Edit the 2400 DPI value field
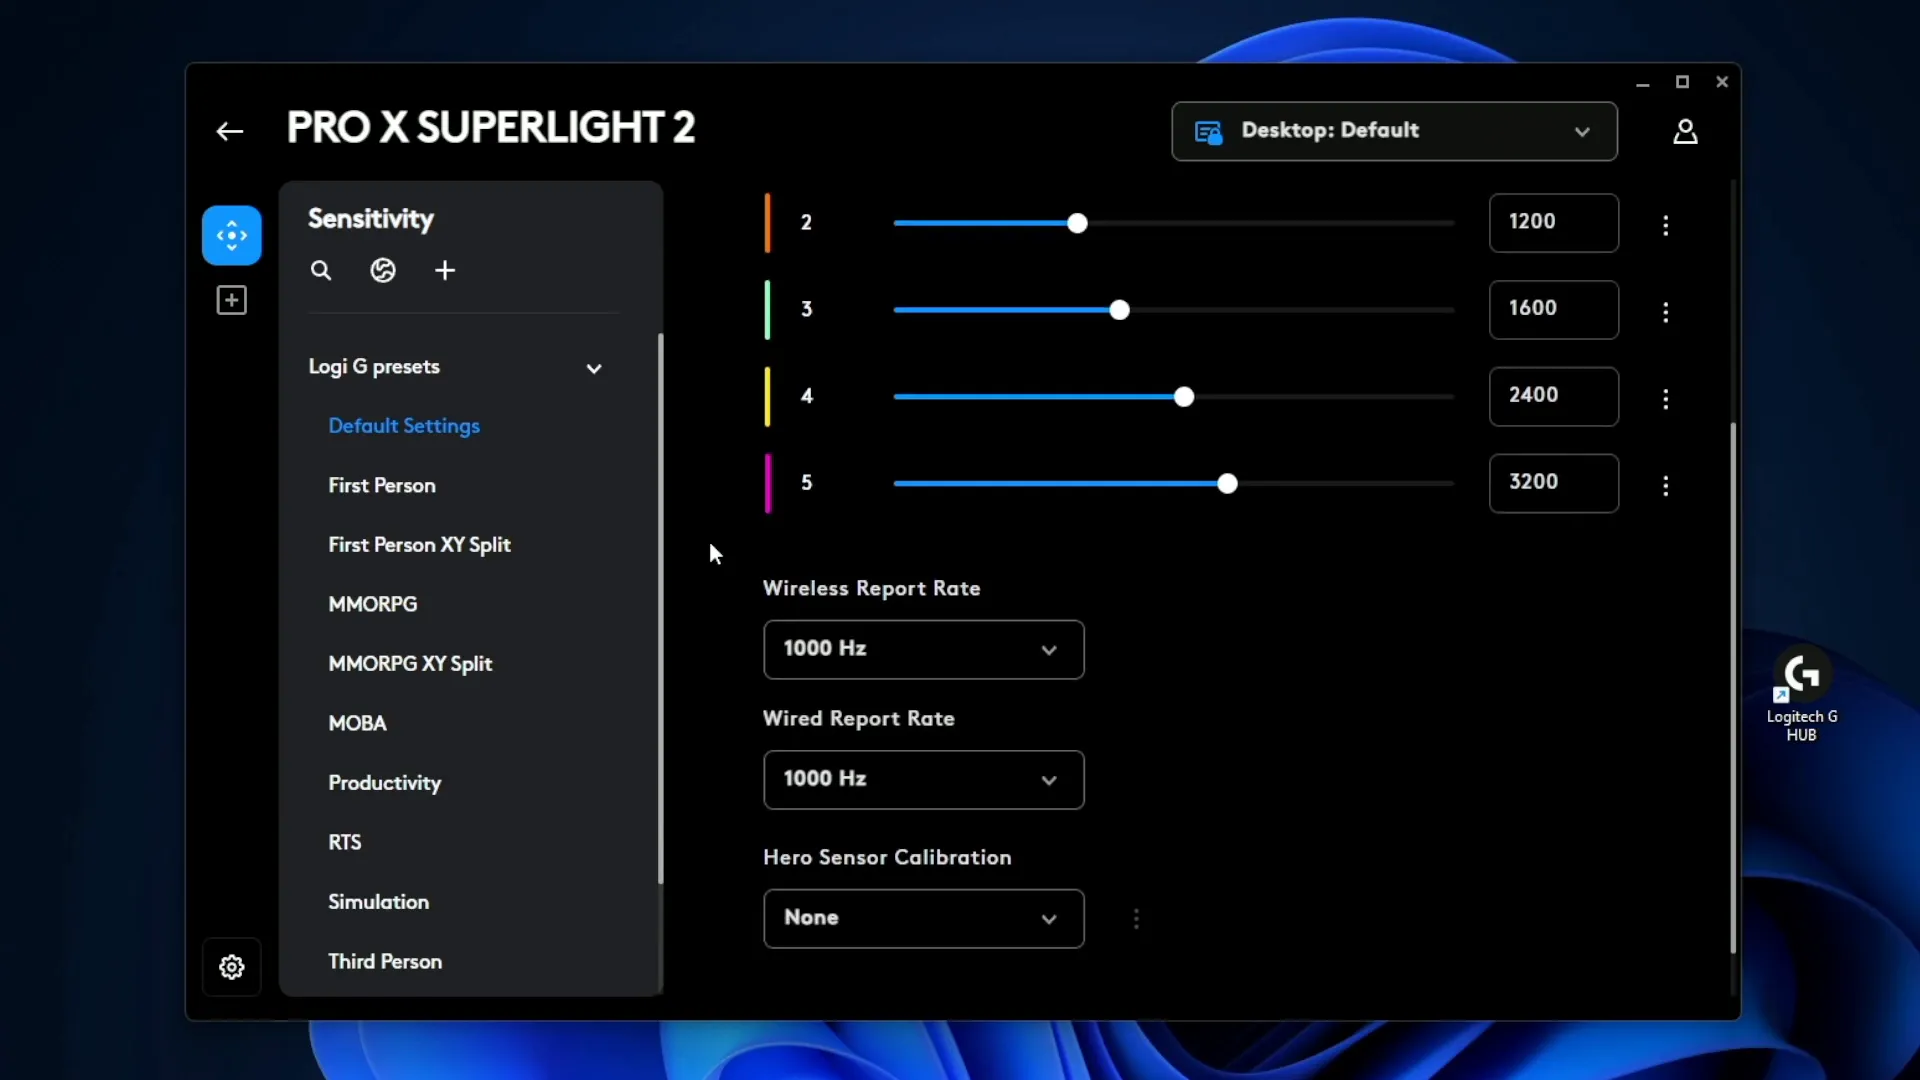 click(x=1554, y=397)
